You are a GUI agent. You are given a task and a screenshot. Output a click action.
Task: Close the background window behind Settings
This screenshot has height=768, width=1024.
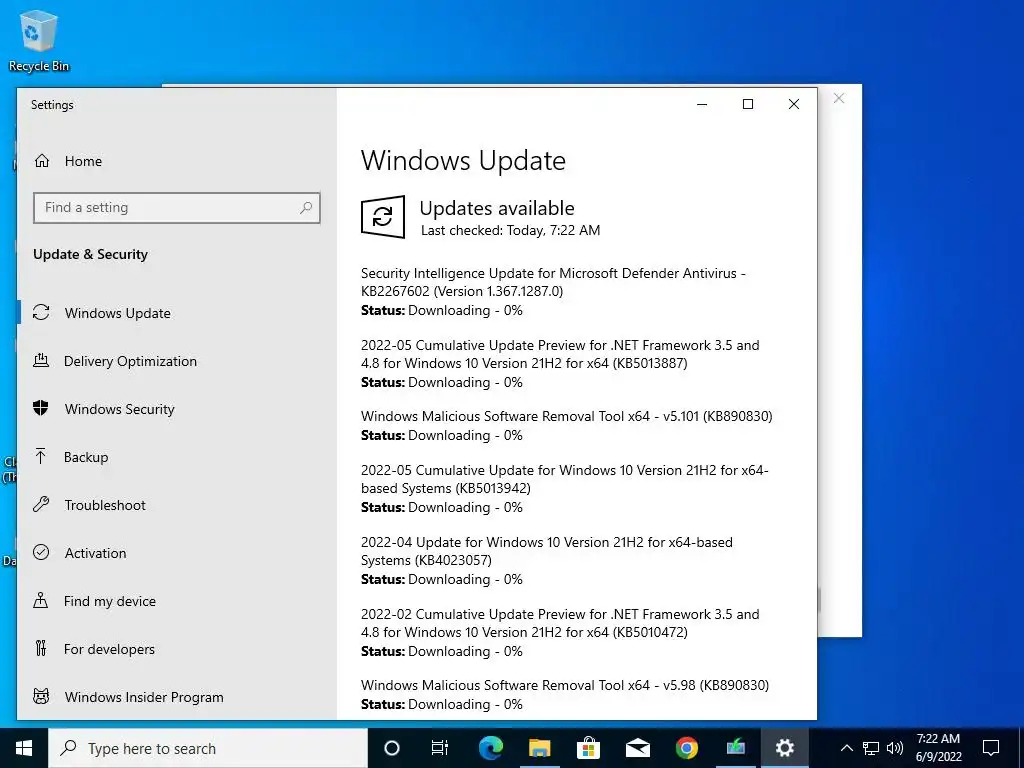coord(839,99)
